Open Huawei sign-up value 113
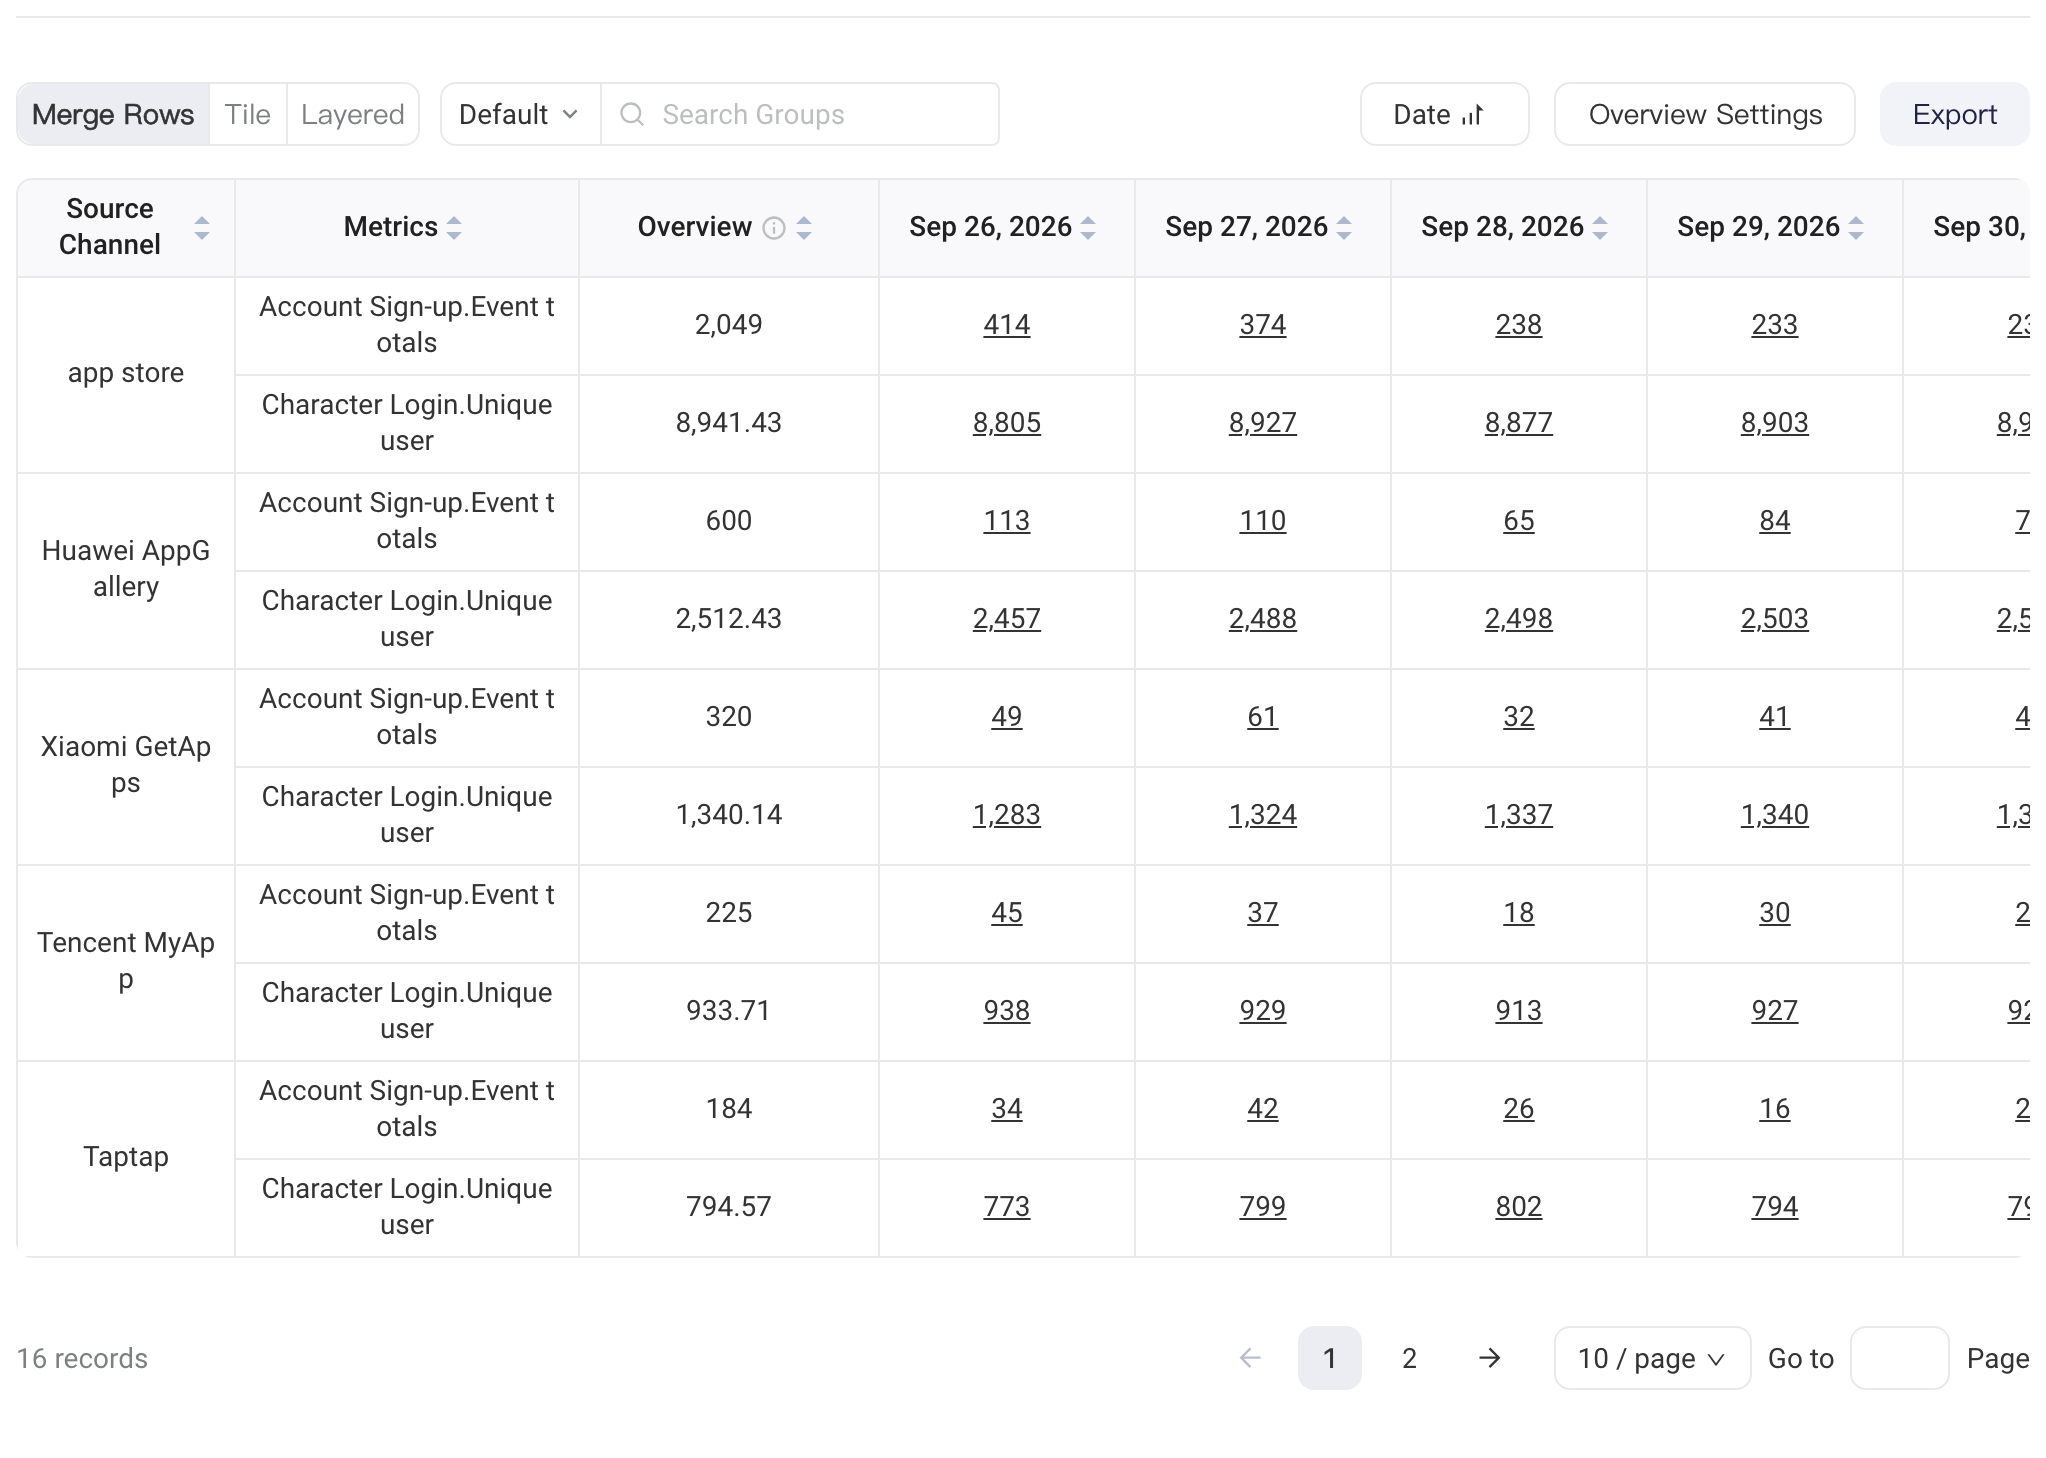The image size is (2046, 1458). [x=1007, y=521]
